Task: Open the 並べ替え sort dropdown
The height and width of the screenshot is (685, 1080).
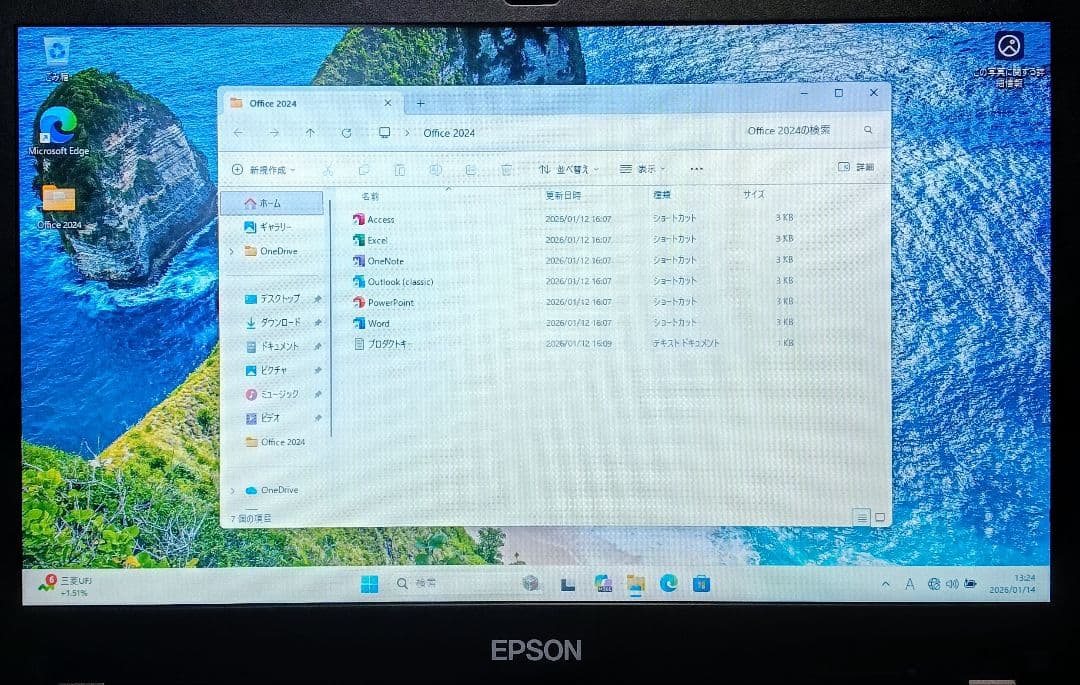Action: (x=570, y=170)
